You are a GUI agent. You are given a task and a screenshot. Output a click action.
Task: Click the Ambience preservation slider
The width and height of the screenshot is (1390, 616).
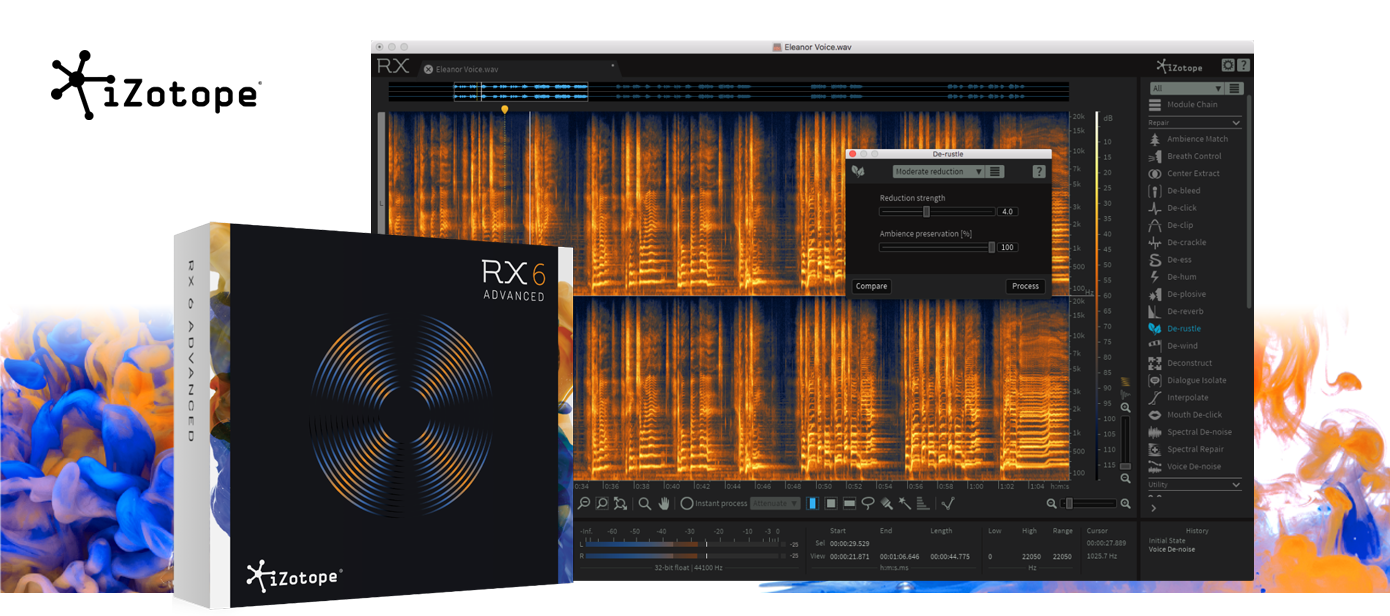click(937, 247)
